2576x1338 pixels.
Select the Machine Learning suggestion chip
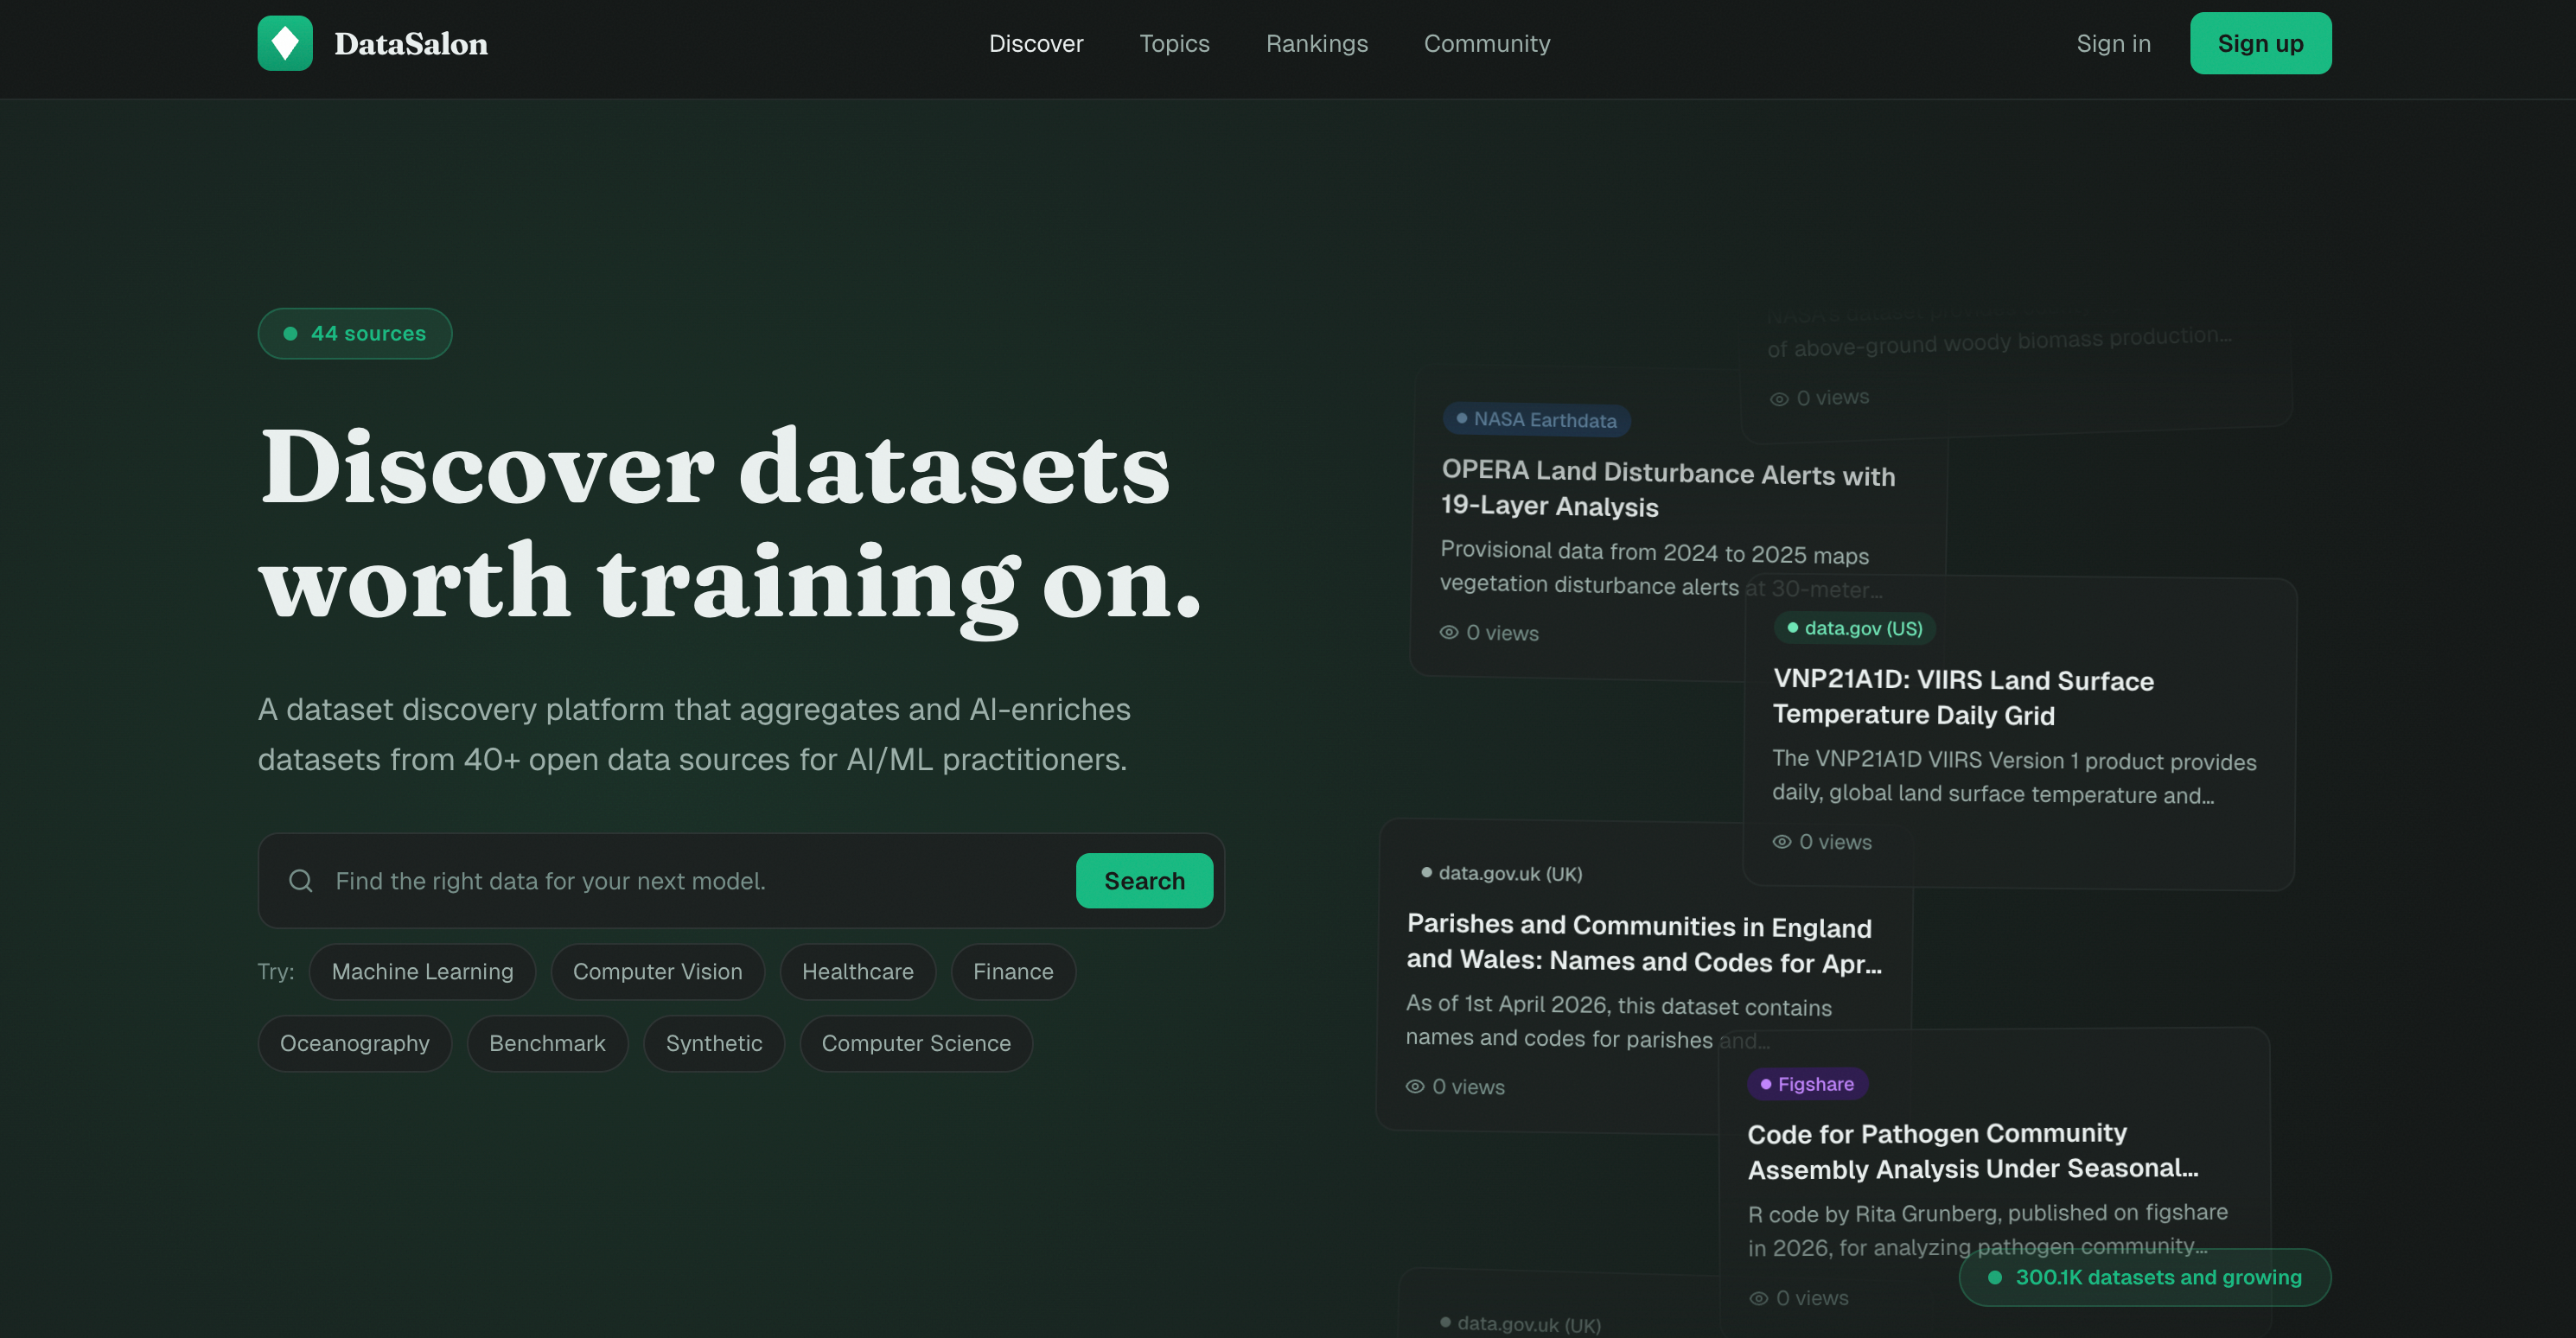422,971
